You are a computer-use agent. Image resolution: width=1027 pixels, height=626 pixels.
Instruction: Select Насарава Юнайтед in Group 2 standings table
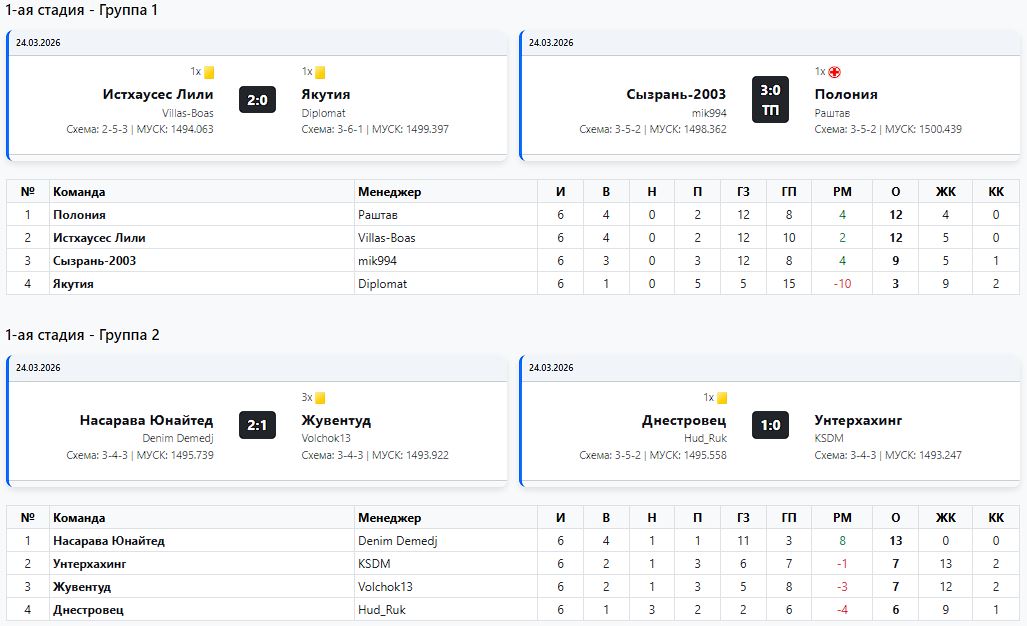tap(108, 541)
